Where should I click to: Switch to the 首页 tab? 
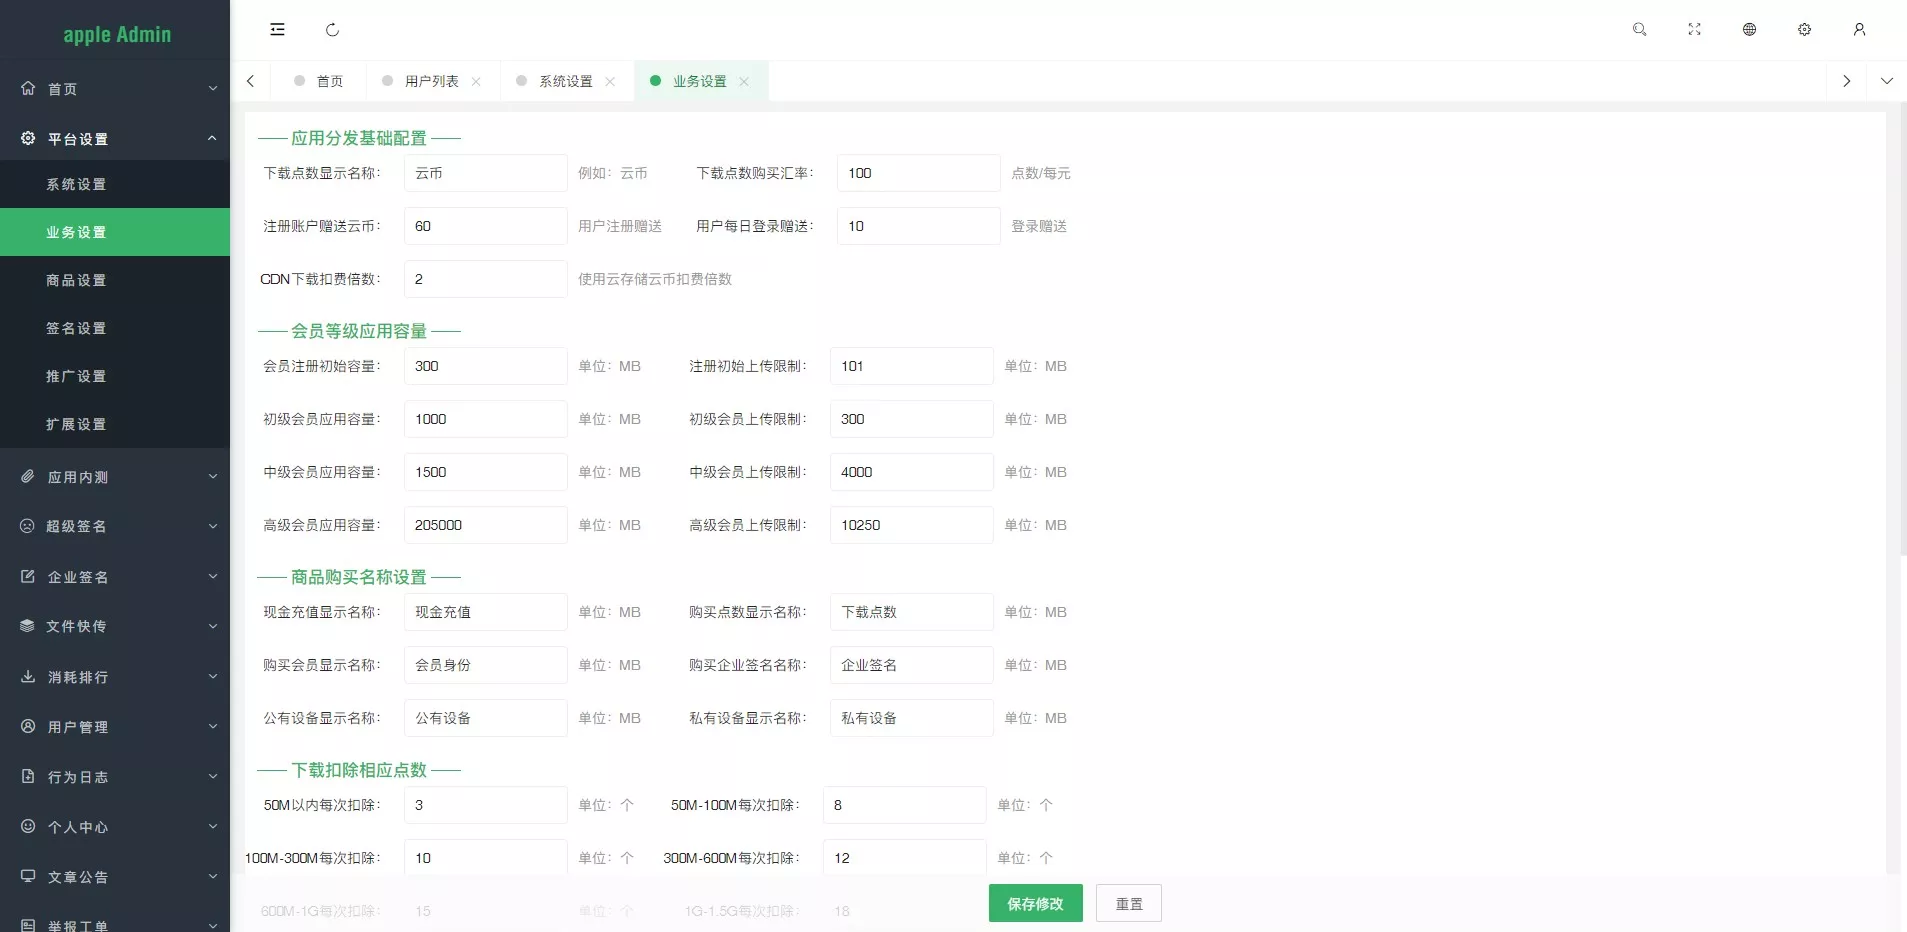pyautogui.click(x=319, y=81)
